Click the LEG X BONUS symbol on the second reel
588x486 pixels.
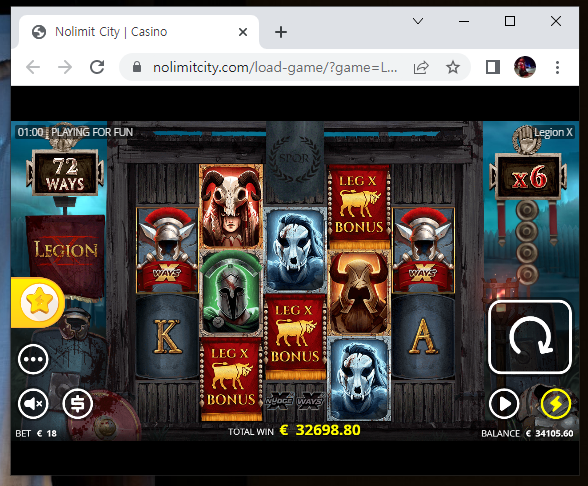pyautogui.click(x=231, y=379)
